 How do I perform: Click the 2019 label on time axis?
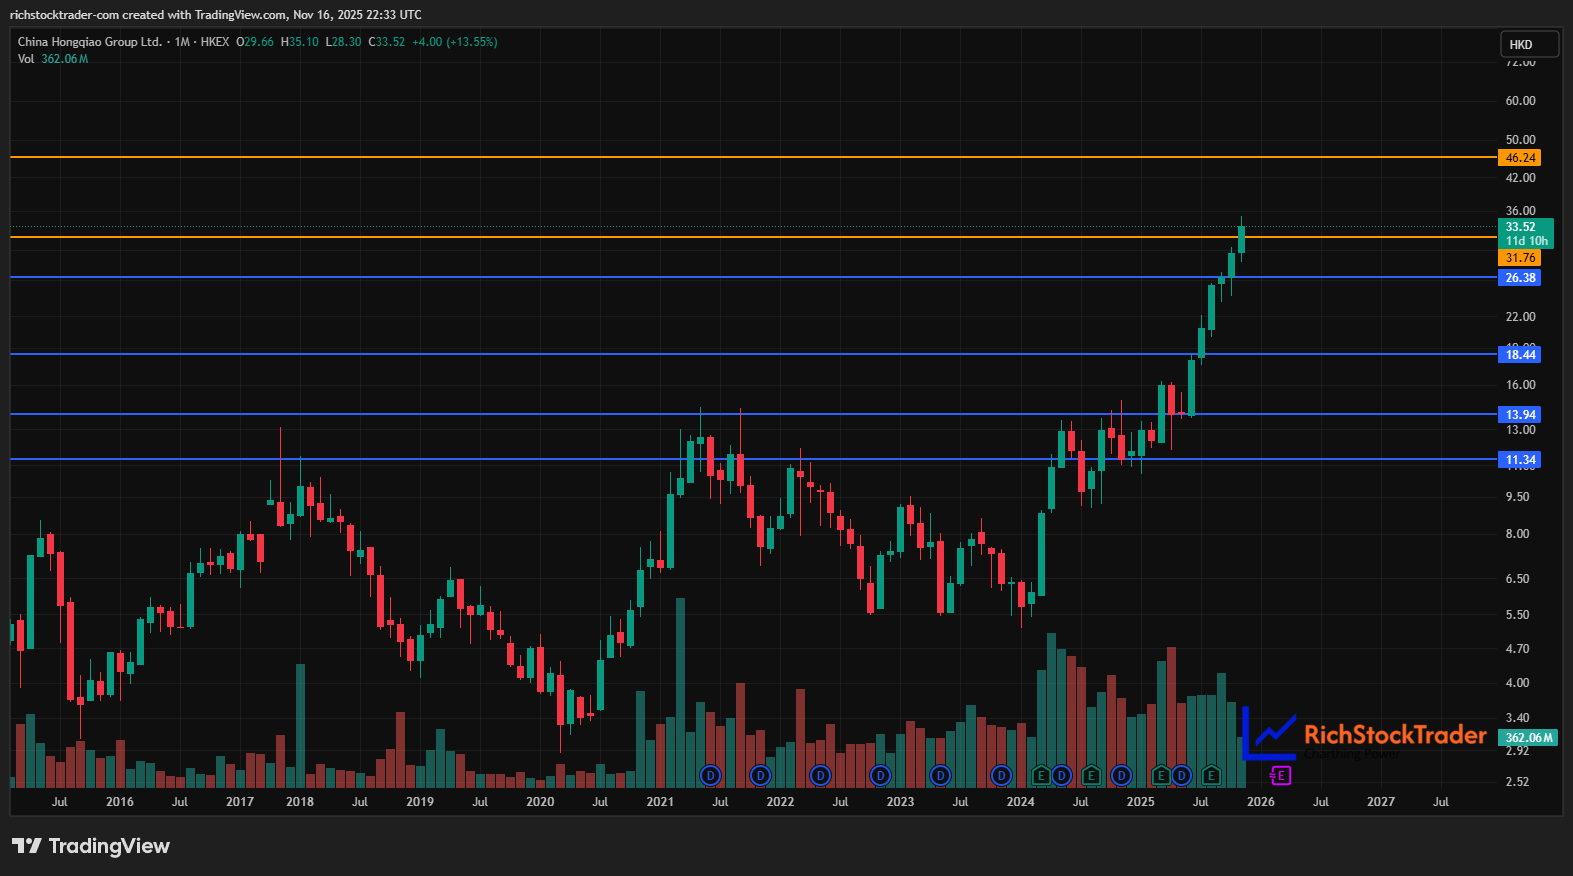click(420, 802)
